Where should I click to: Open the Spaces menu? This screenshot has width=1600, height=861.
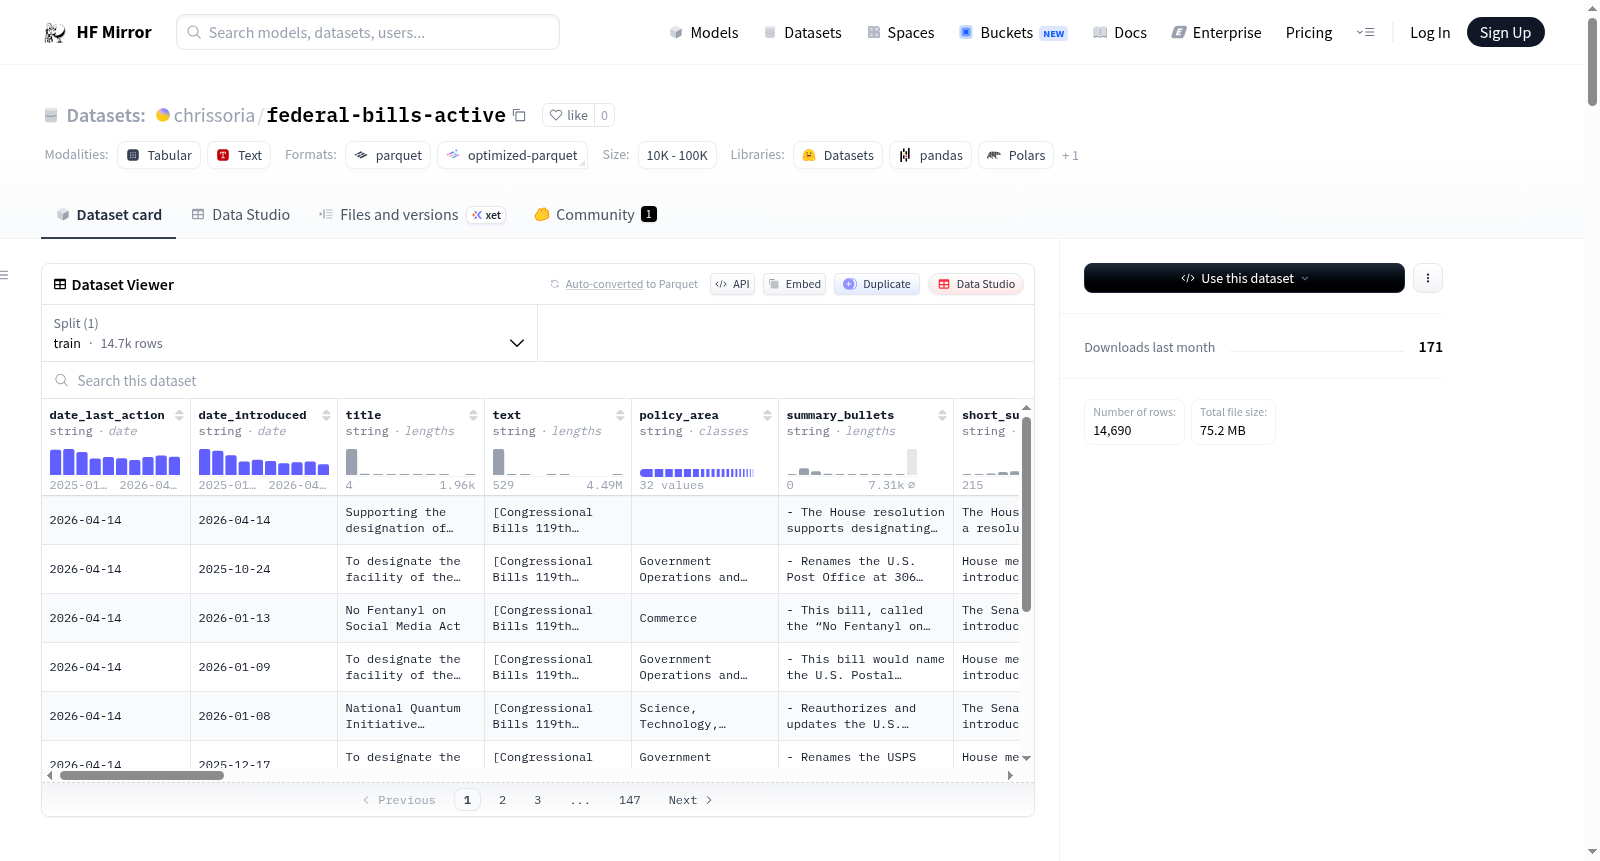point(900,33)
